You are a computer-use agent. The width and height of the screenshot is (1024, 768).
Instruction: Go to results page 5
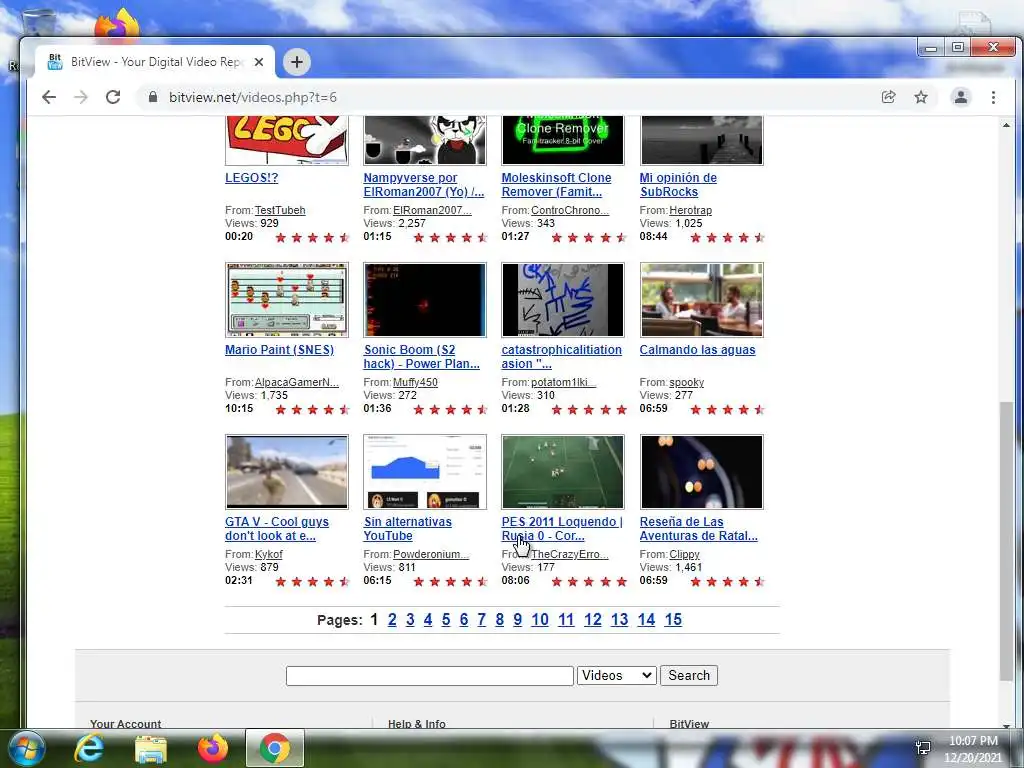coord(446,620)
